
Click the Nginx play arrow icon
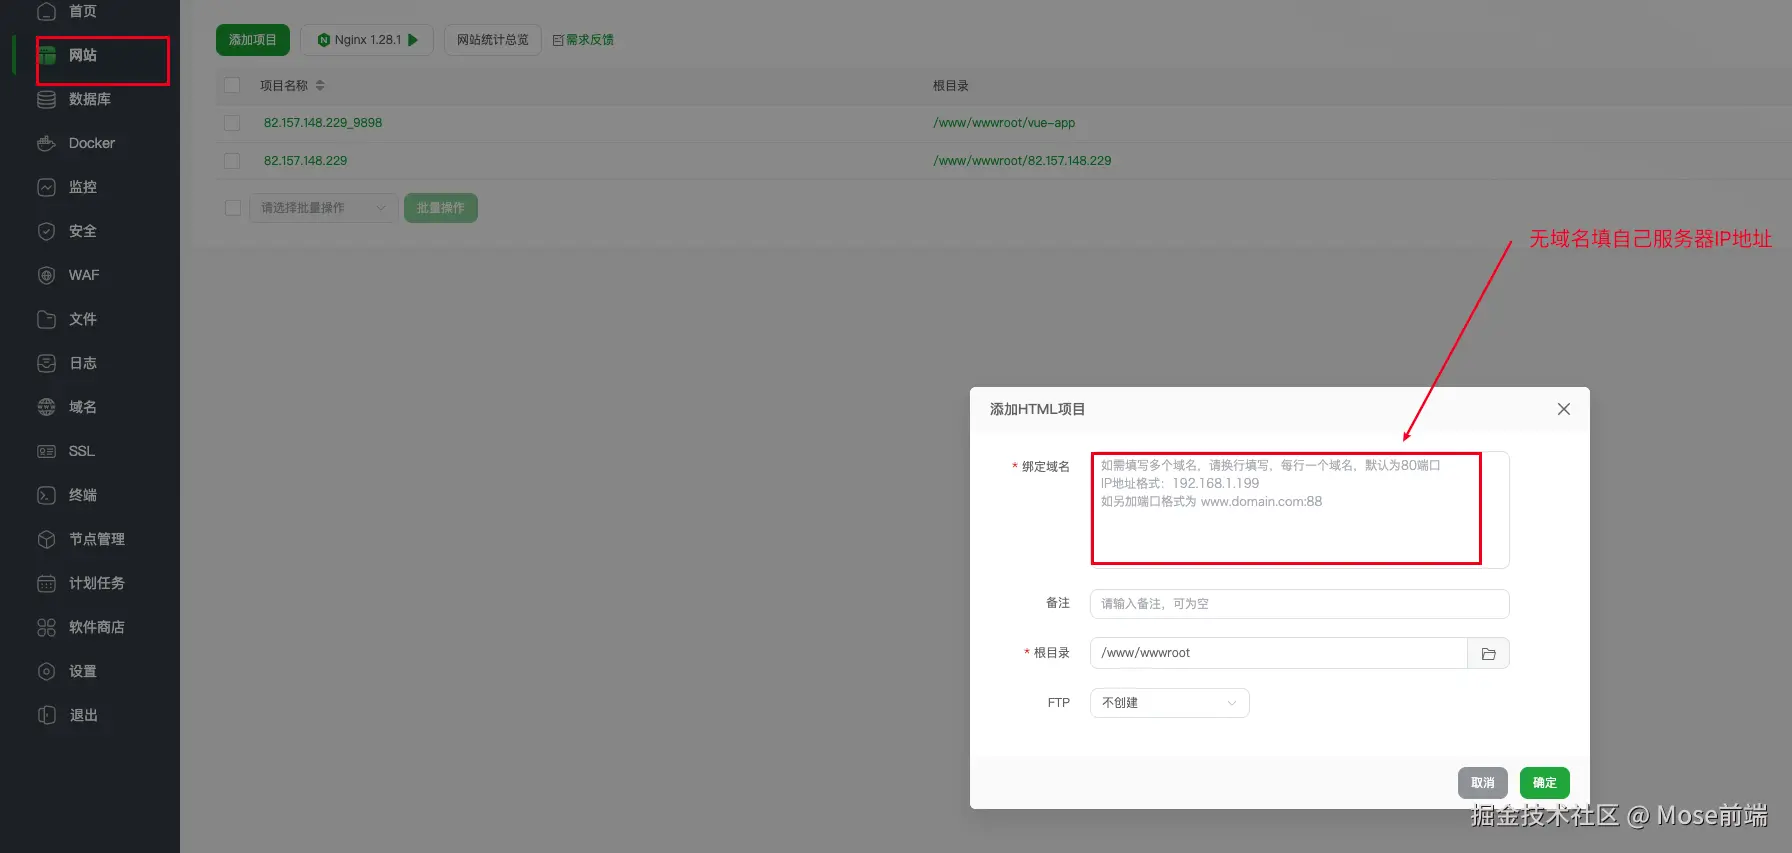click(x=413, y=40)
